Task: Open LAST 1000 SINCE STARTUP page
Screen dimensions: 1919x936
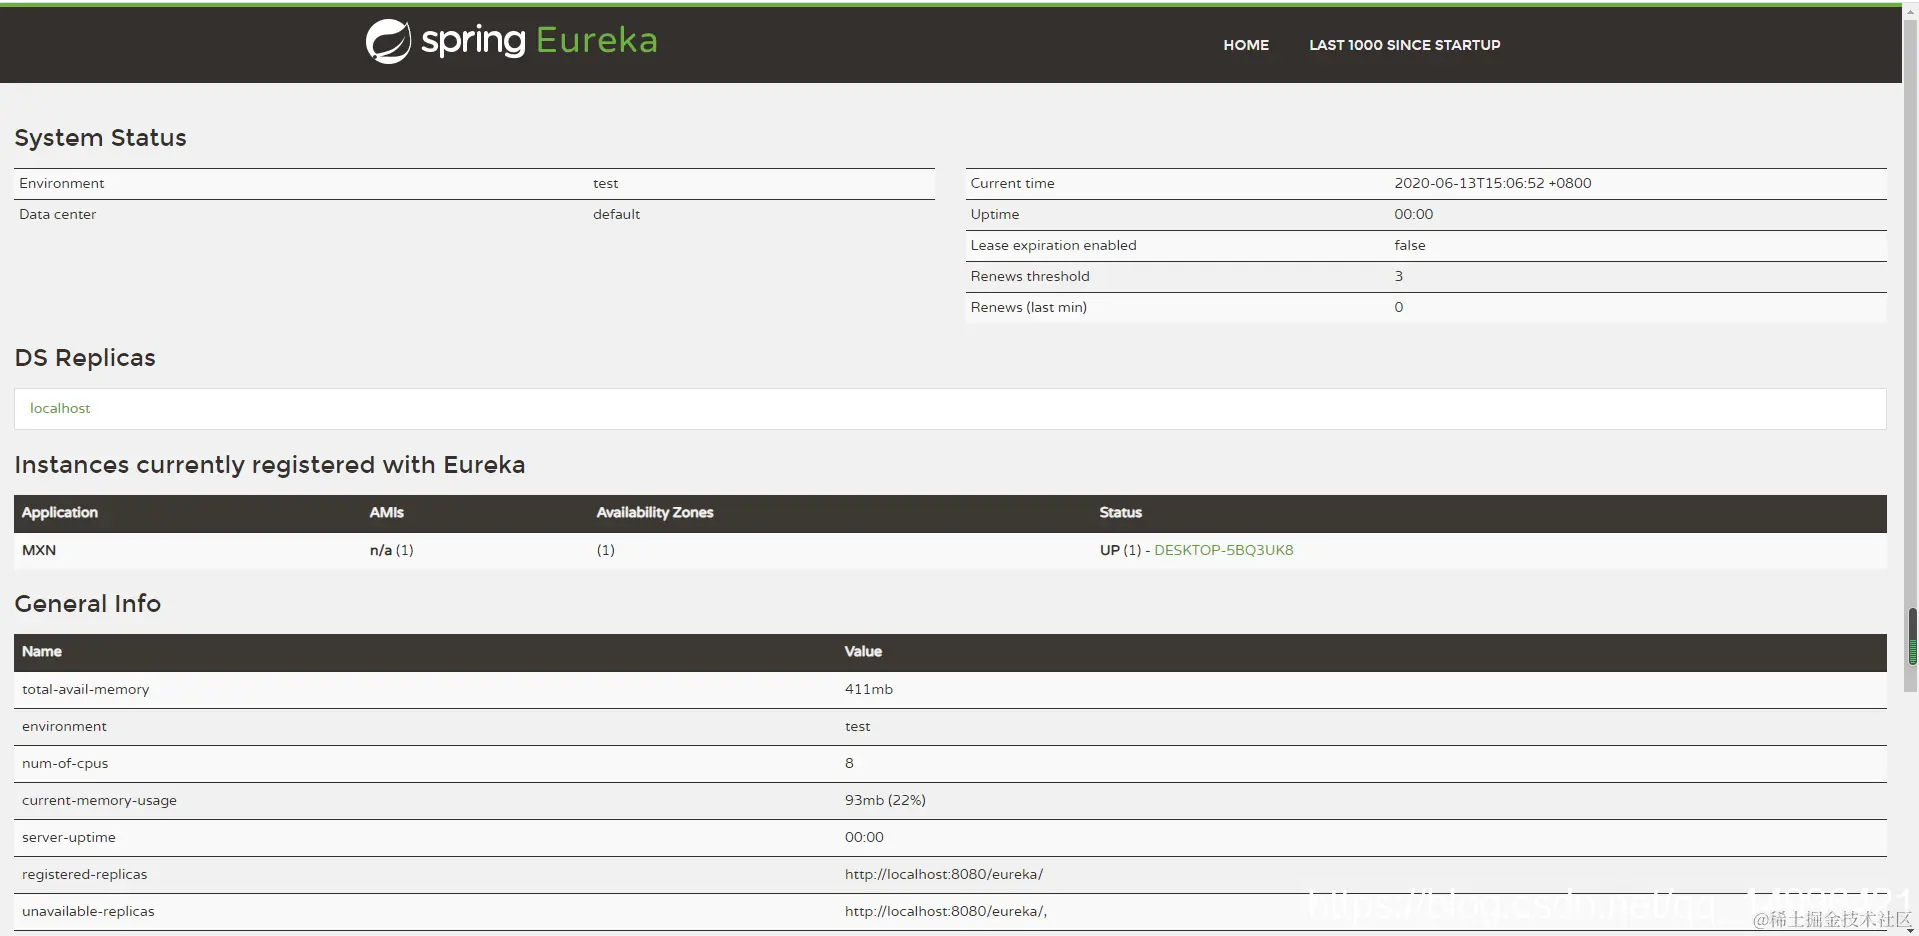Action: click(1404, 45)
